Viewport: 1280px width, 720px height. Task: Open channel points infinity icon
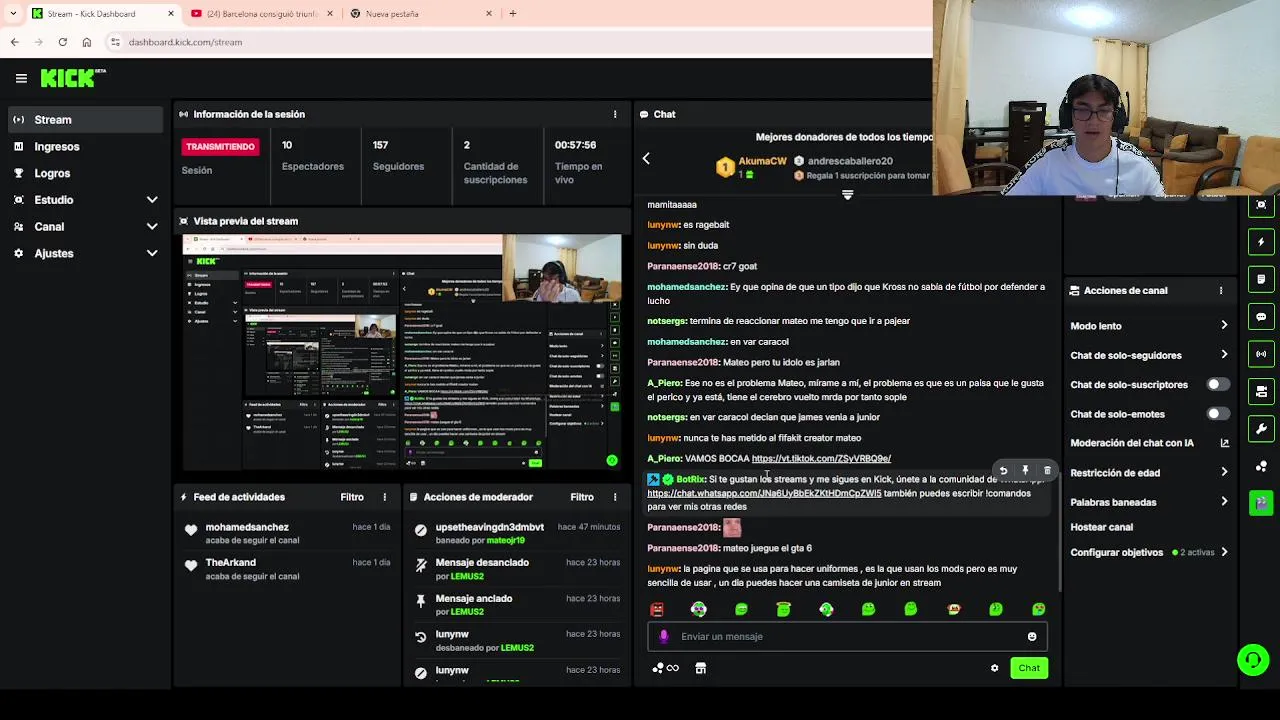(x=666, y=668)
